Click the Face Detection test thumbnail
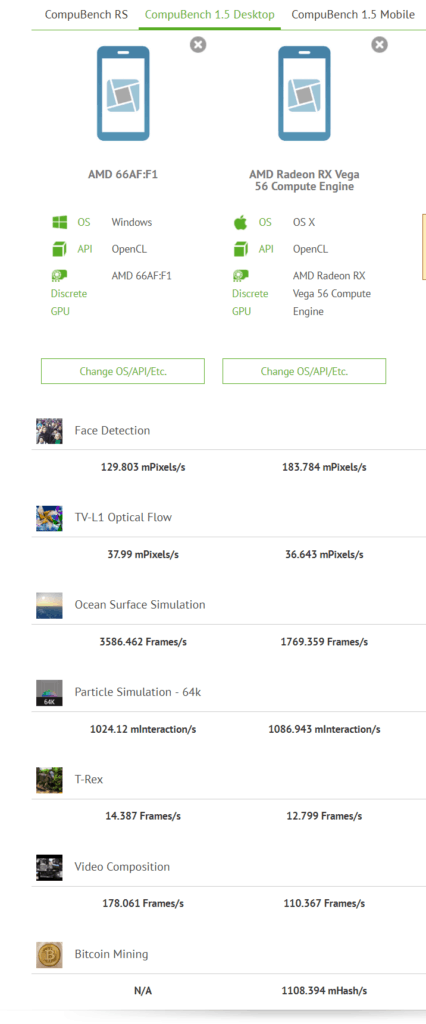426x1024 pixels. click(x=49, y=431)
